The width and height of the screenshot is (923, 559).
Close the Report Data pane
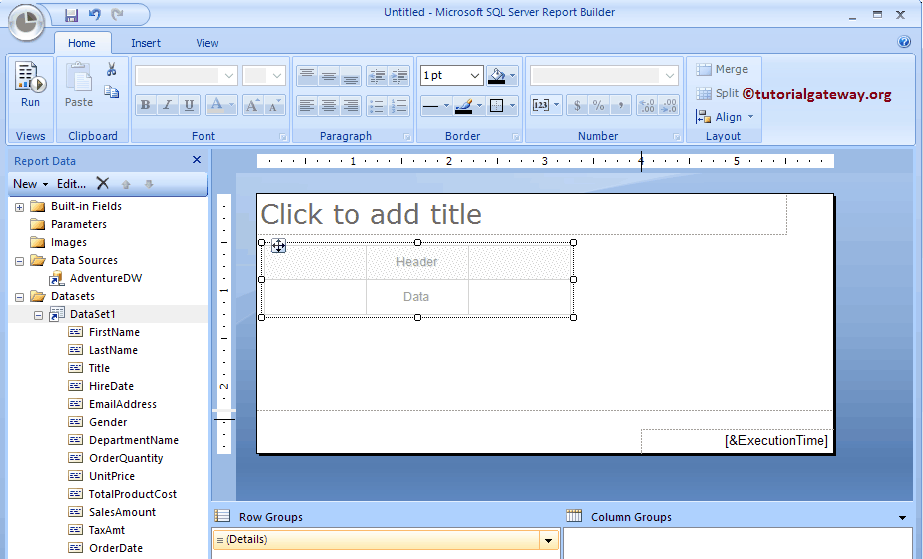(197, 159)
